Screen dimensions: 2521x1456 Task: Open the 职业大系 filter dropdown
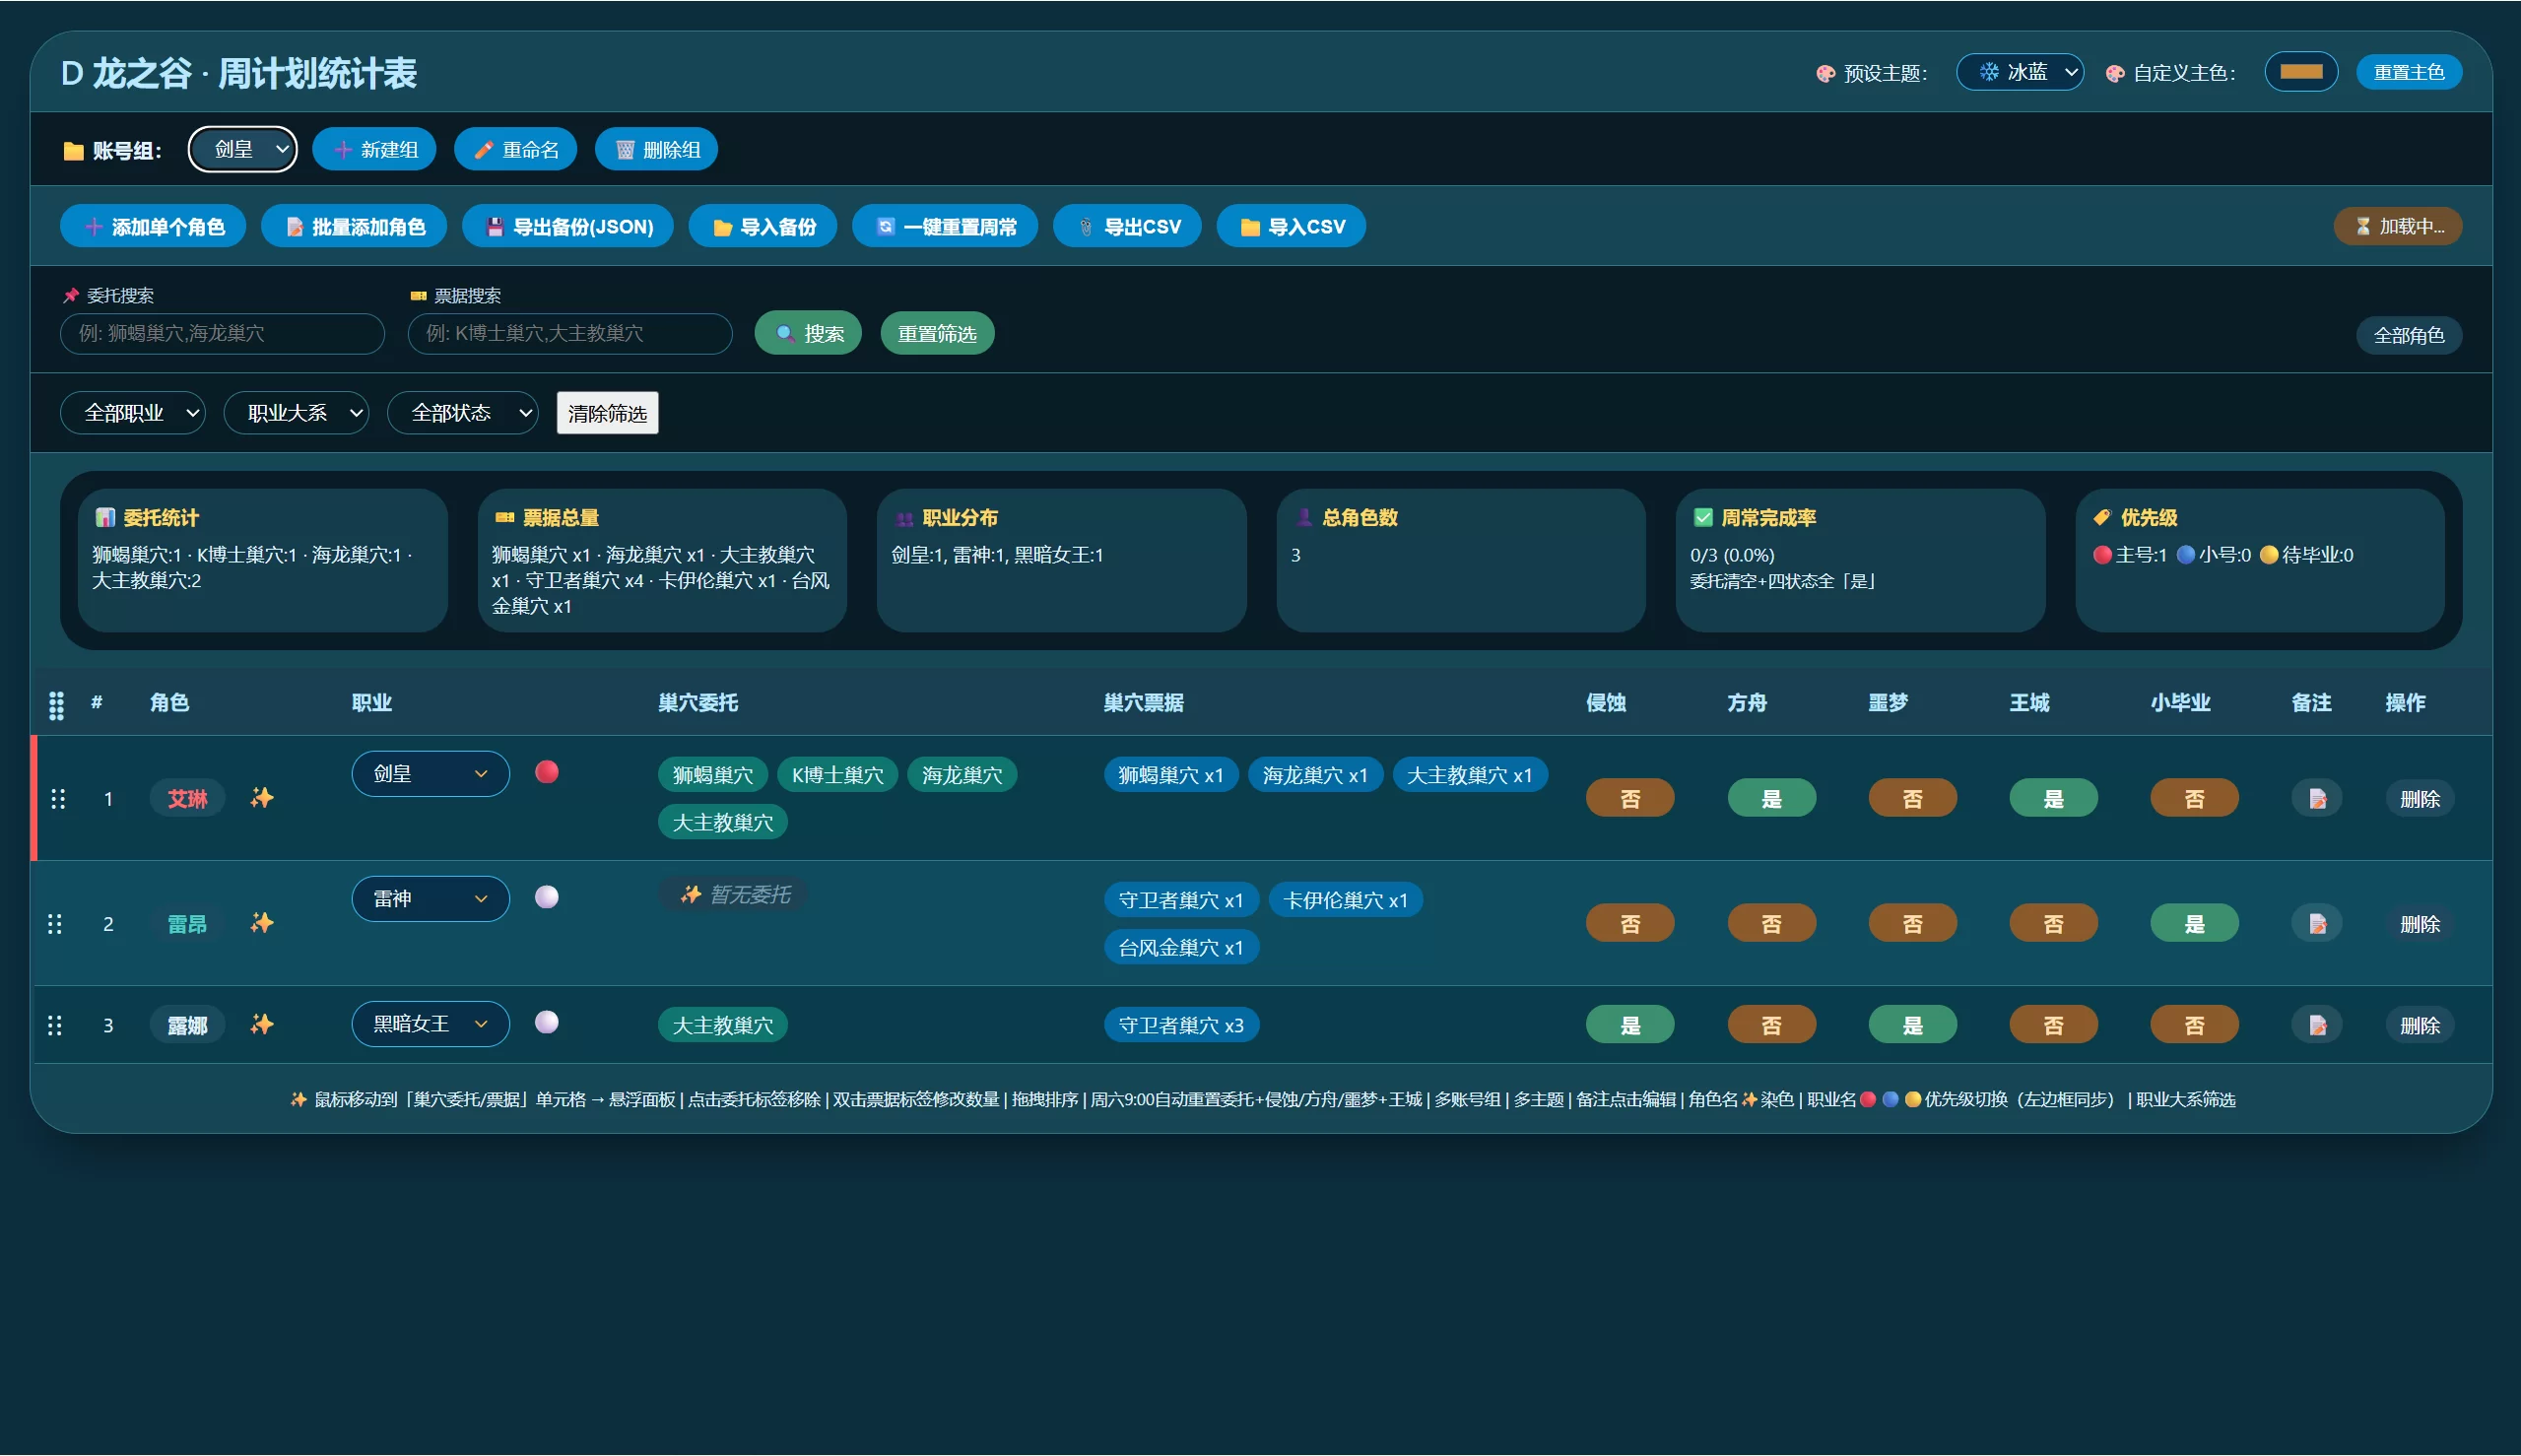(296, 413)
